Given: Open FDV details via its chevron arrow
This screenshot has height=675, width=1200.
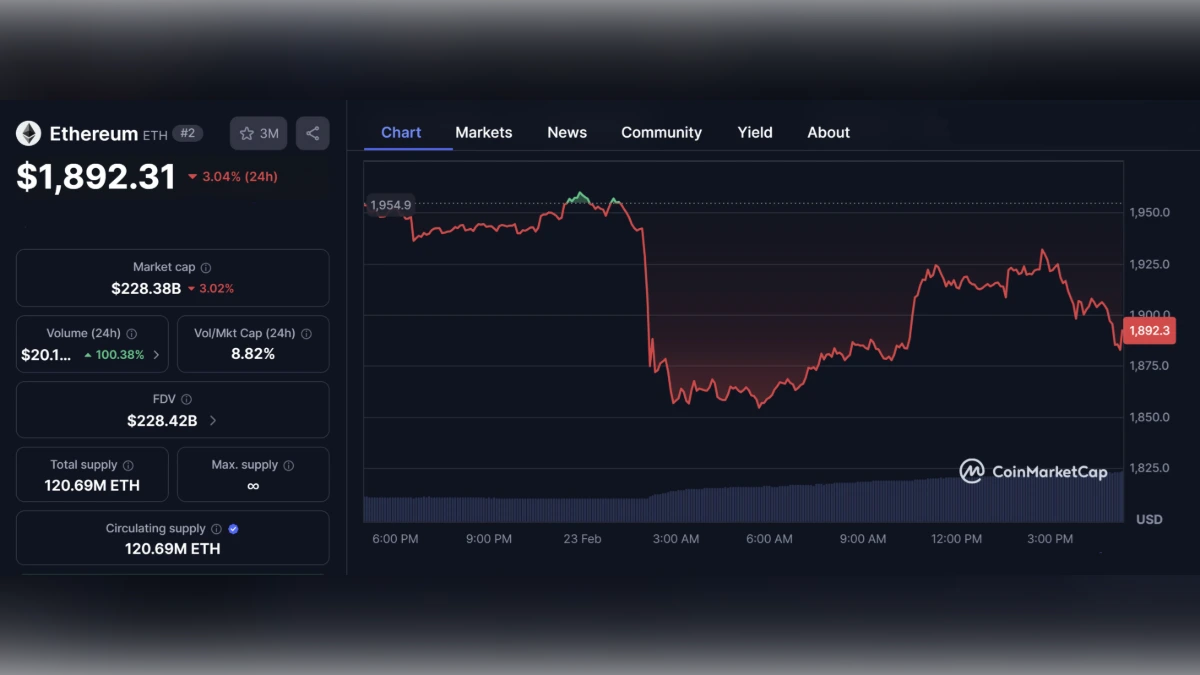Looking at the screenshot, I should click(x=212, y=421).
